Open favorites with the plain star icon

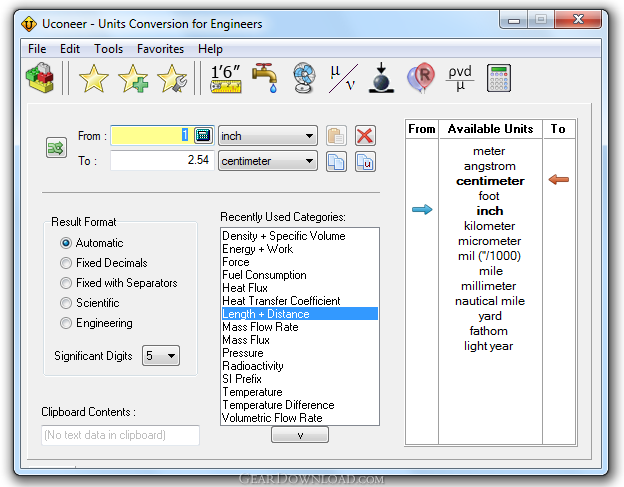click(94, 78)
